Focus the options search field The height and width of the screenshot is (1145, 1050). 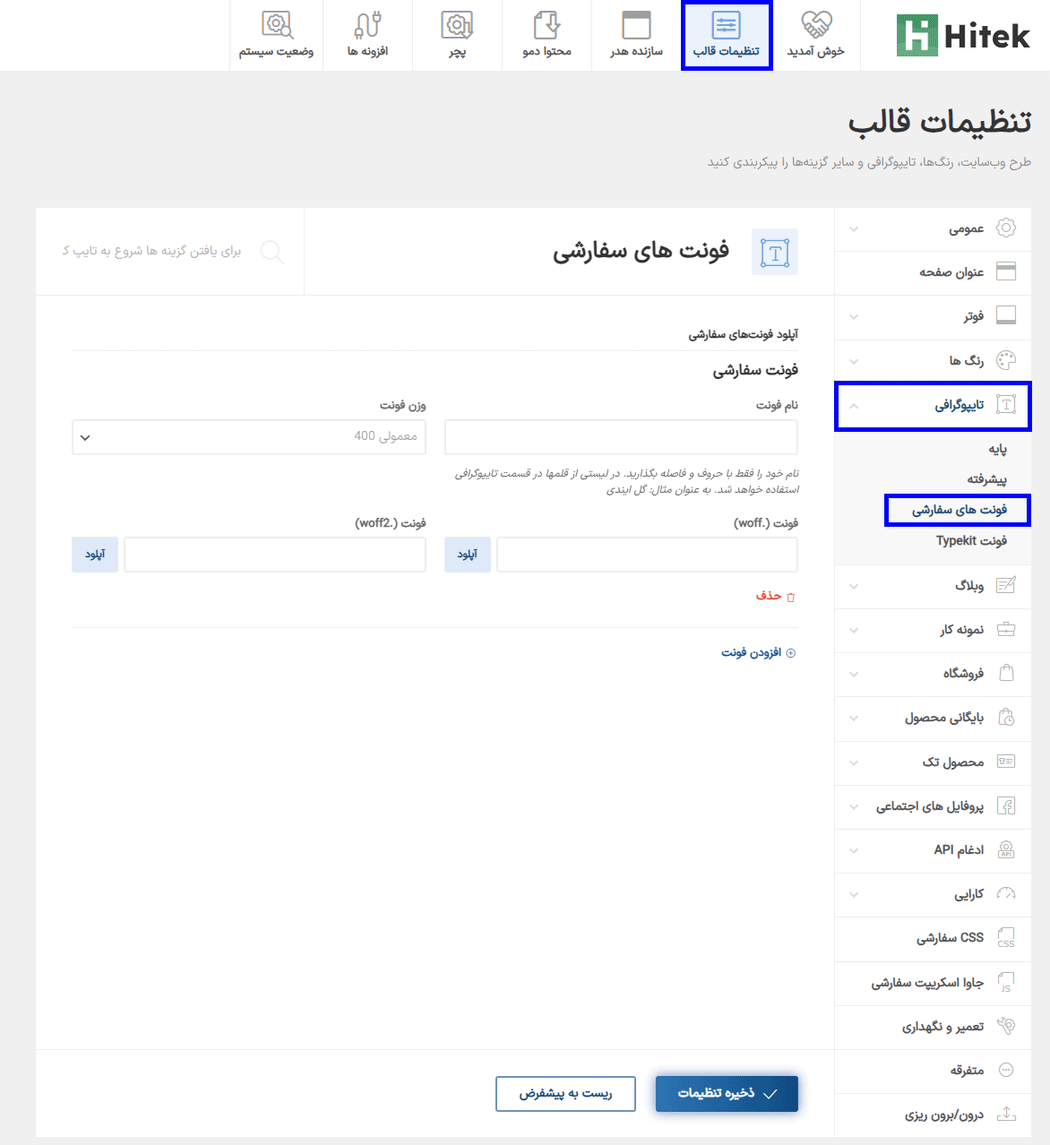point(151,251)
